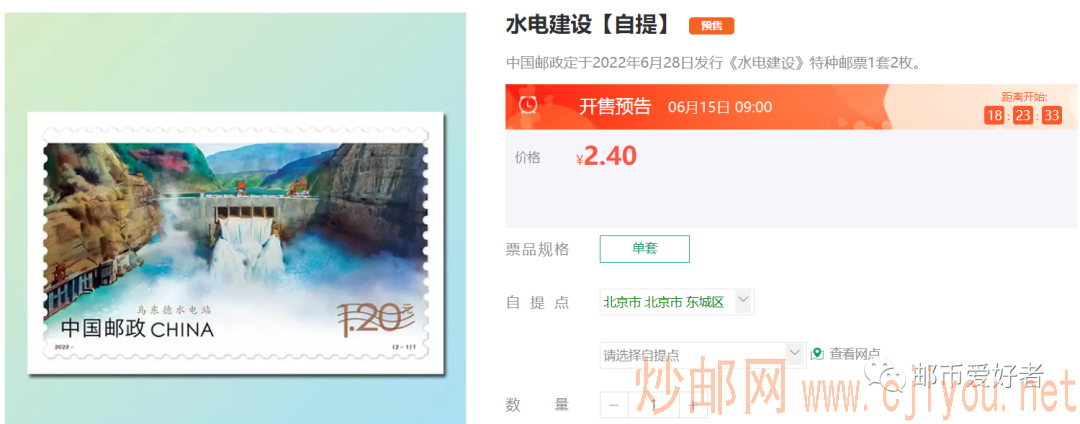Screen dimensions: 1080x424
Task: Click the countdown hours box showing 18
Action: (994, 116)
